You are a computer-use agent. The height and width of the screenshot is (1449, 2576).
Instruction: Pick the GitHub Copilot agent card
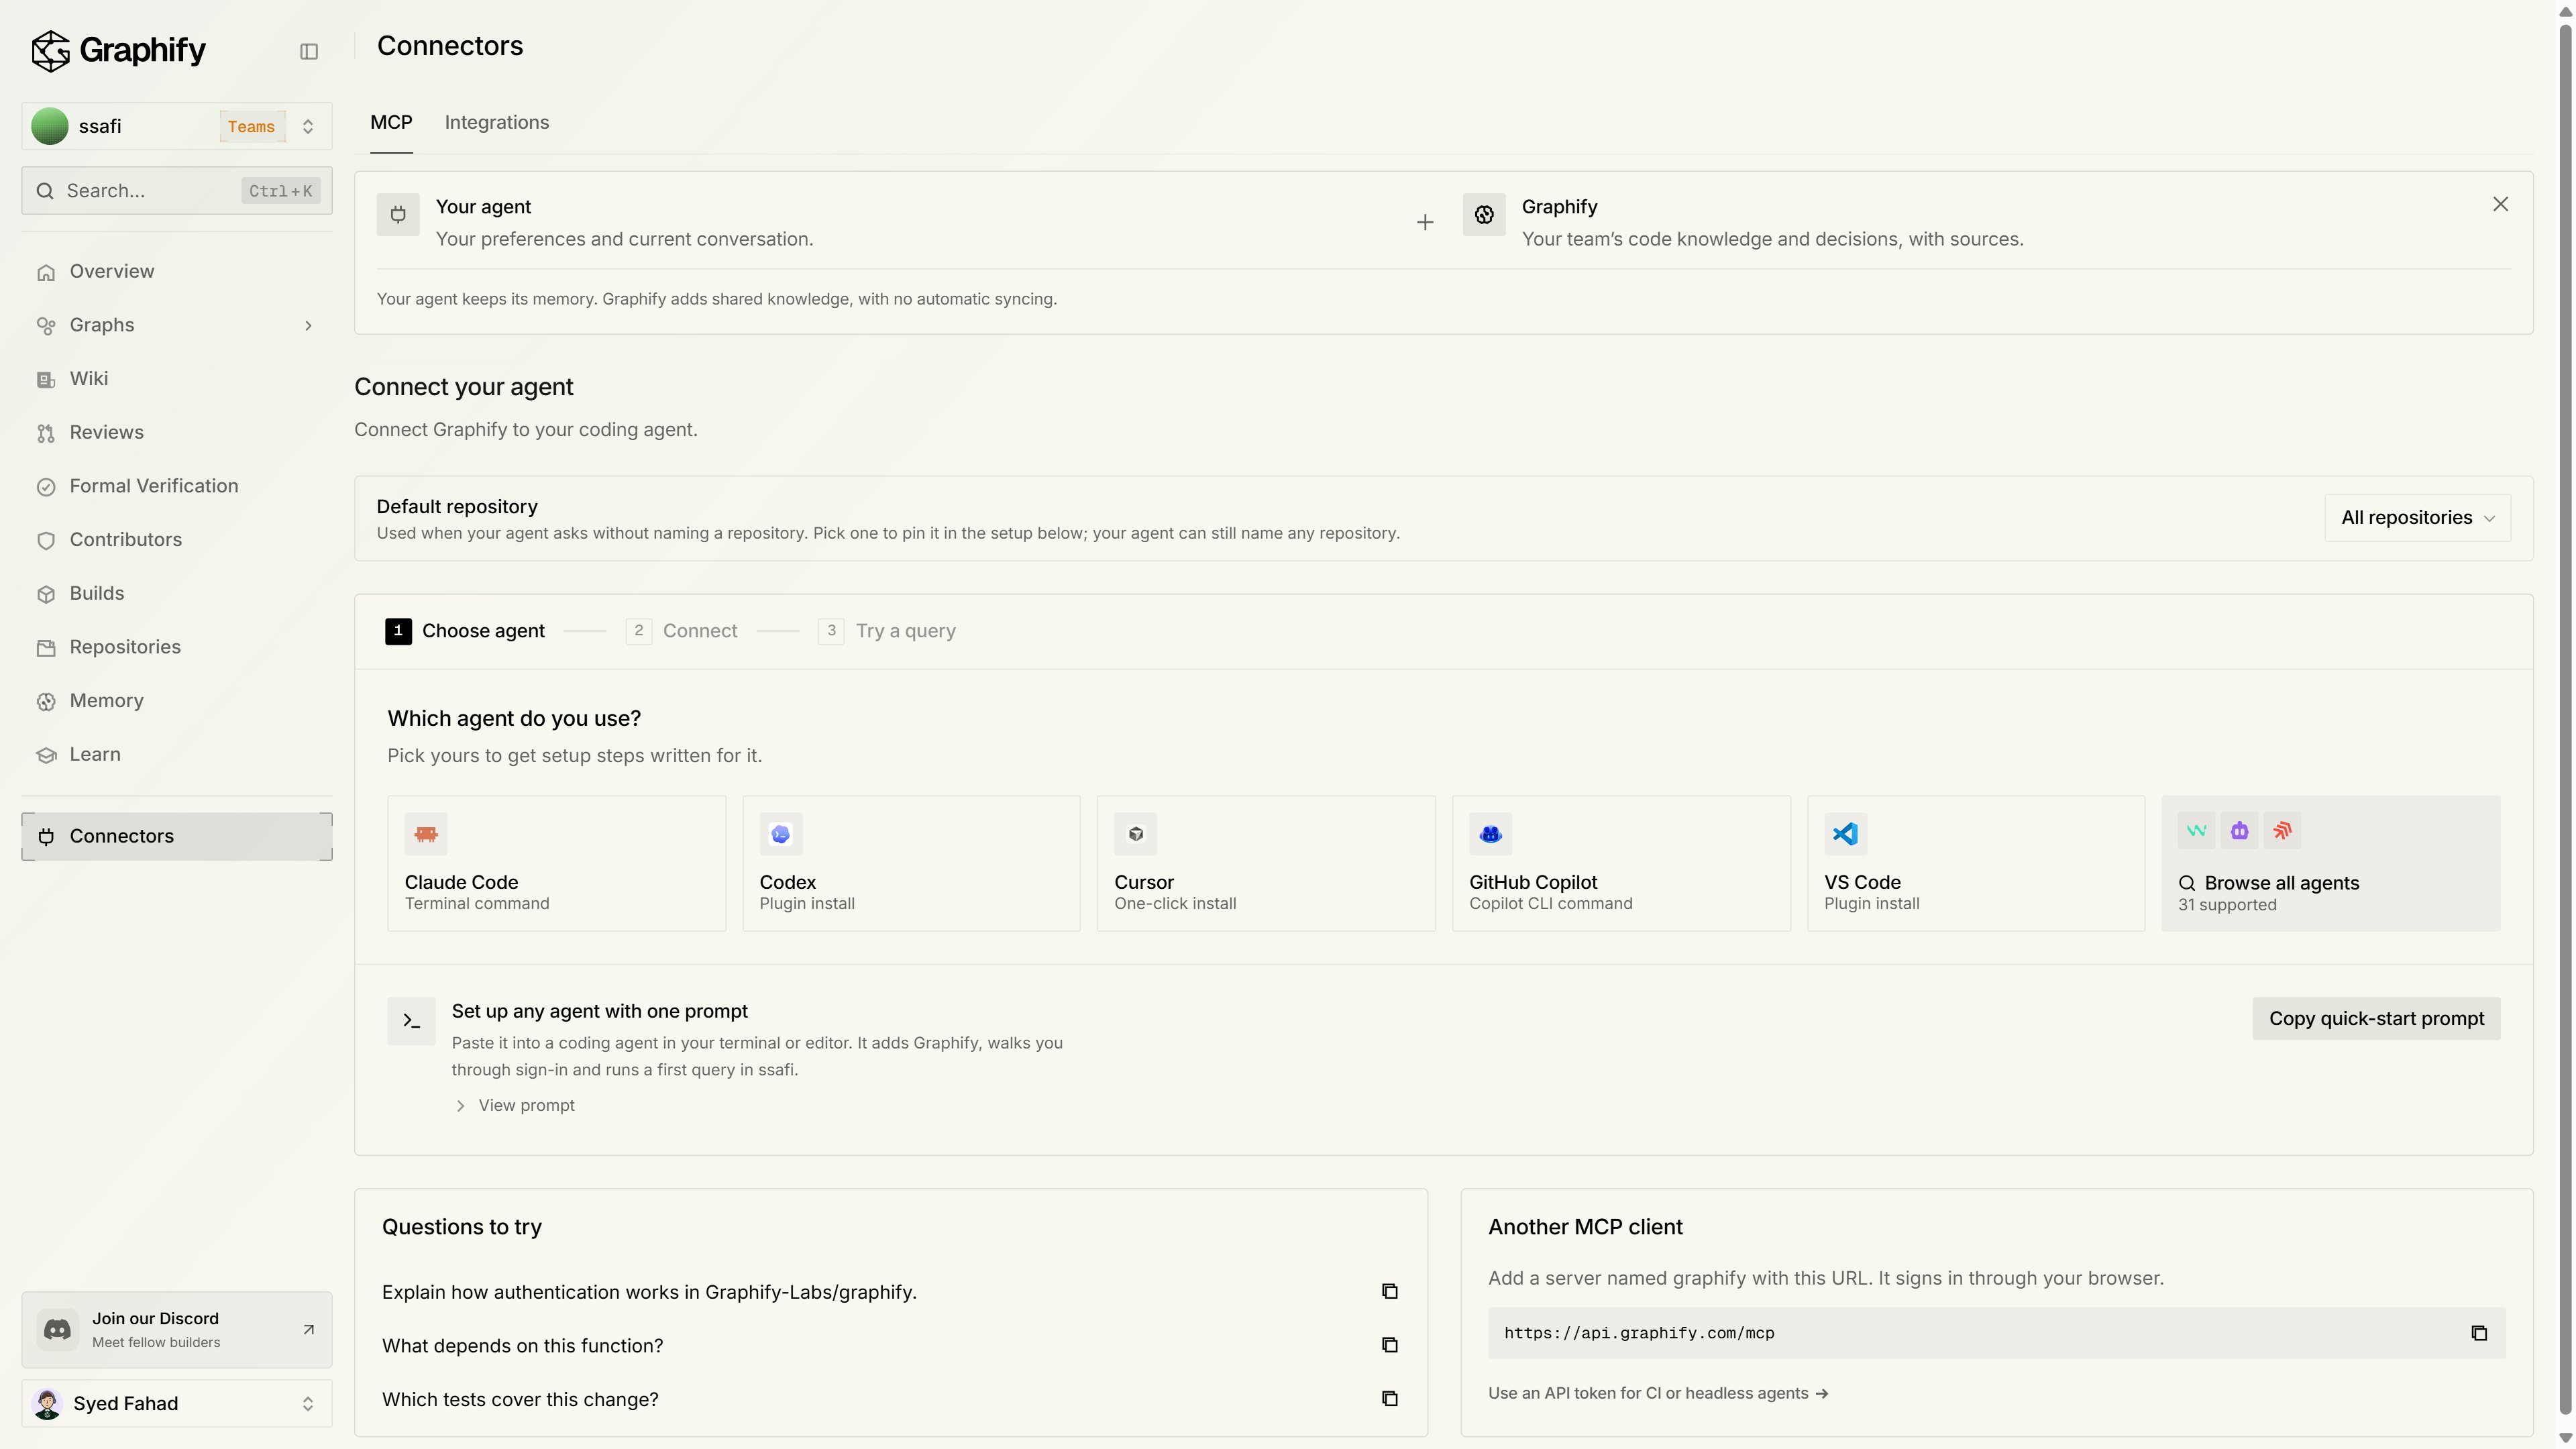tap(1621, 863)
